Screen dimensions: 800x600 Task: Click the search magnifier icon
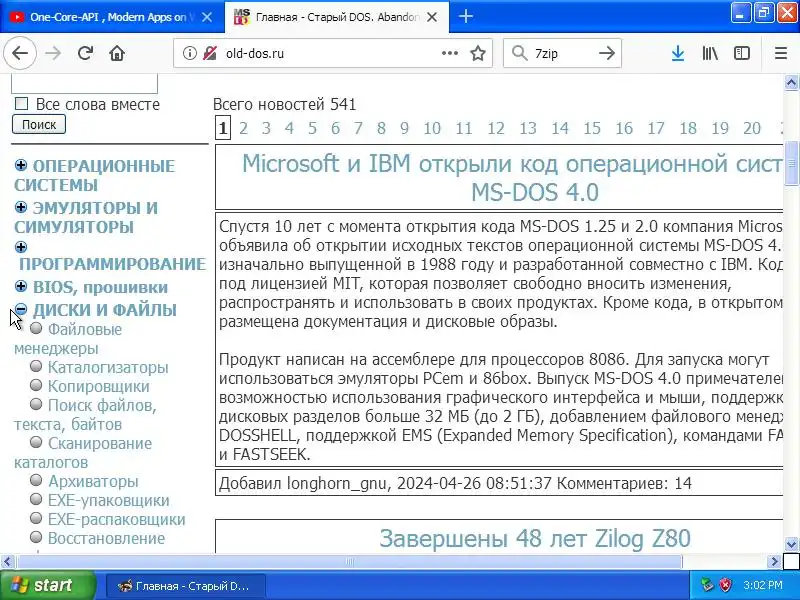(x=519, y=53)
